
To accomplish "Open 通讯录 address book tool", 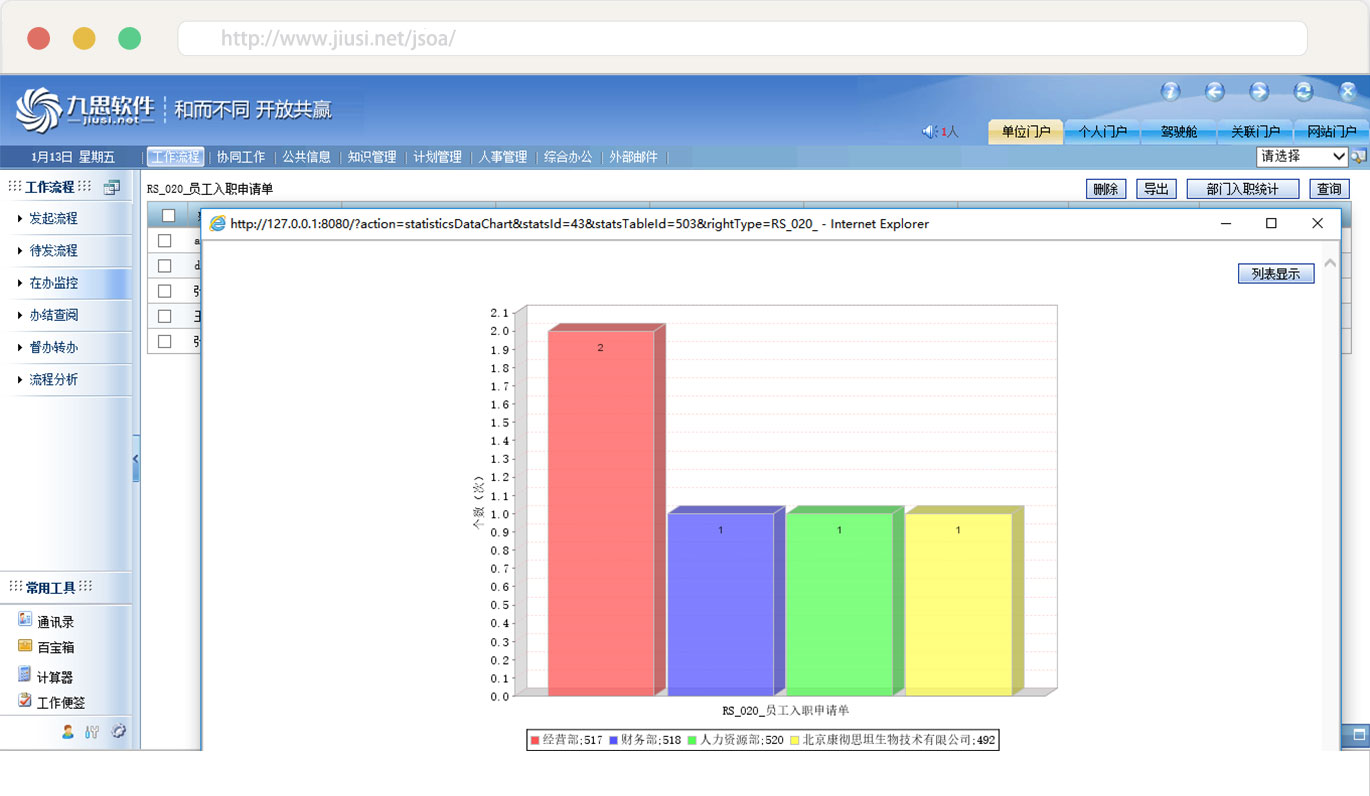I will tap(55, 622).
